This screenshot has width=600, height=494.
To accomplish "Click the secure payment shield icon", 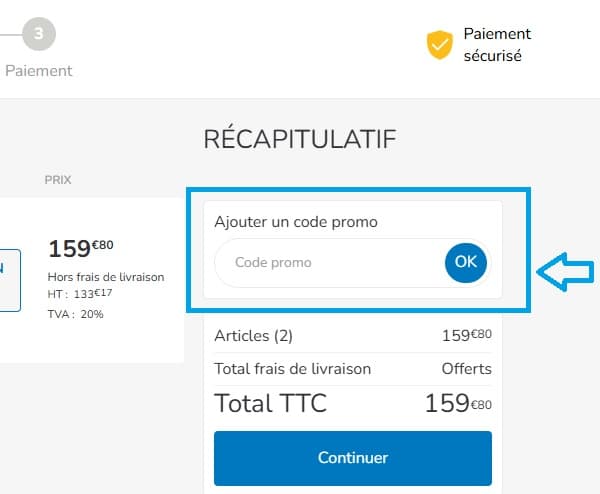I will [439, 45].
